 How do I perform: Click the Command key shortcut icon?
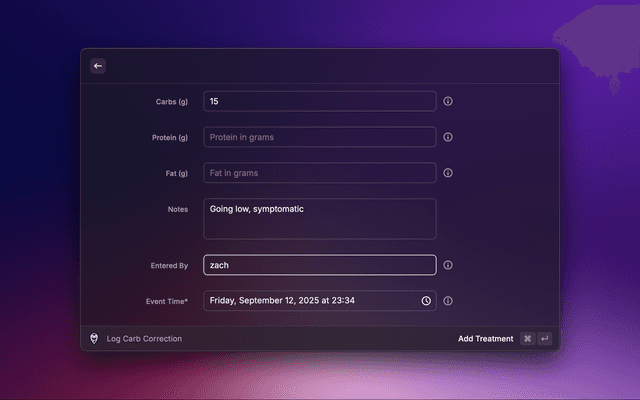(527, 339)
